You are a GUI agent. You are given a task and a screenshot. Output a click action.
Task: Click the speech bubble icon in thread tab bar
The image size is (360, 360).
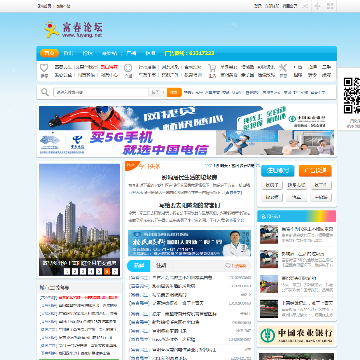(228, 266)
